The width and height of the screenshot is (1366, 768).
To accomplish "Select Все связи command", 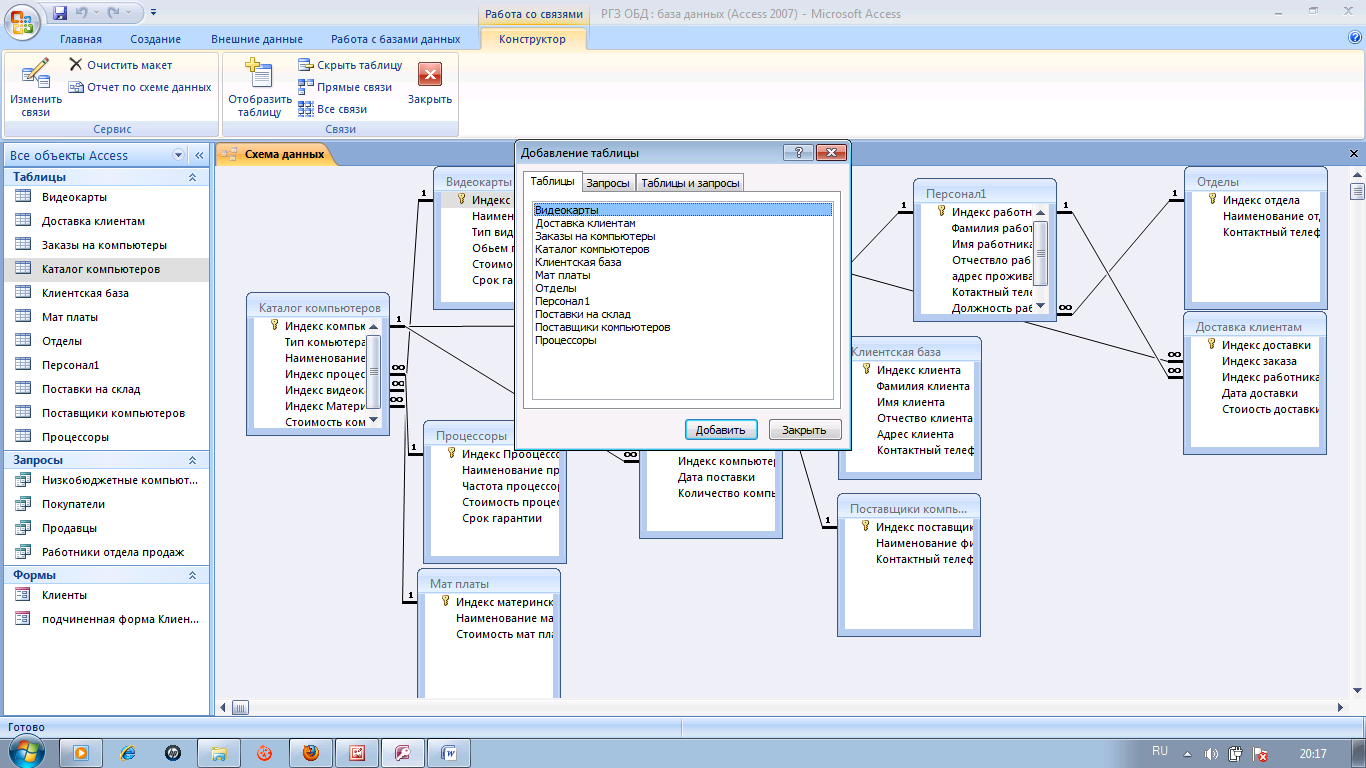I will (x=333, y=109).
